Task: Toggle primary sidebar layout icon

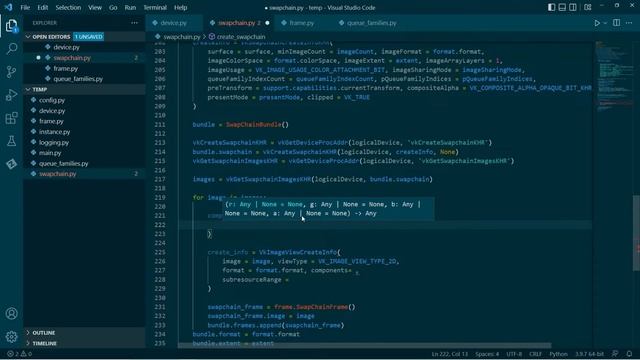Action: point(551,7)
